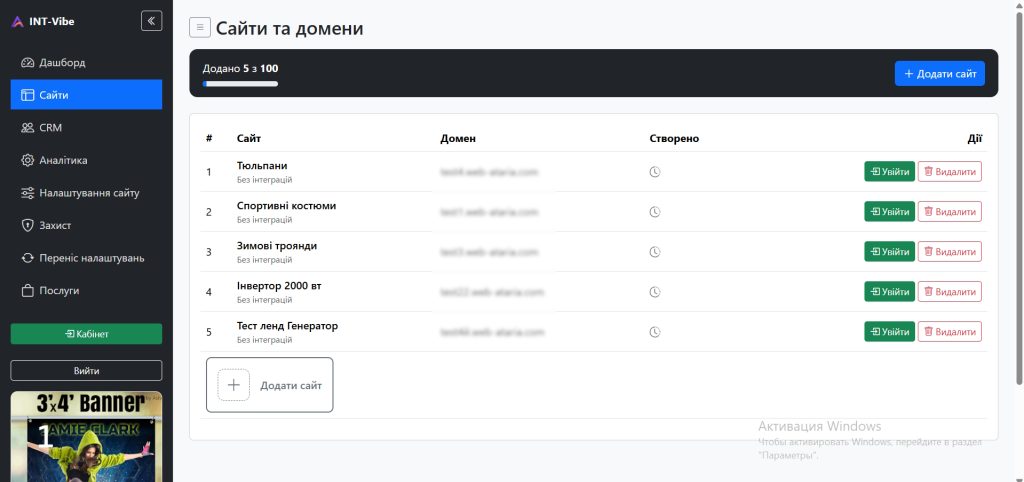
Task: Click the clock icon in the Зимові троянди row
Action: tap(655, 251)
